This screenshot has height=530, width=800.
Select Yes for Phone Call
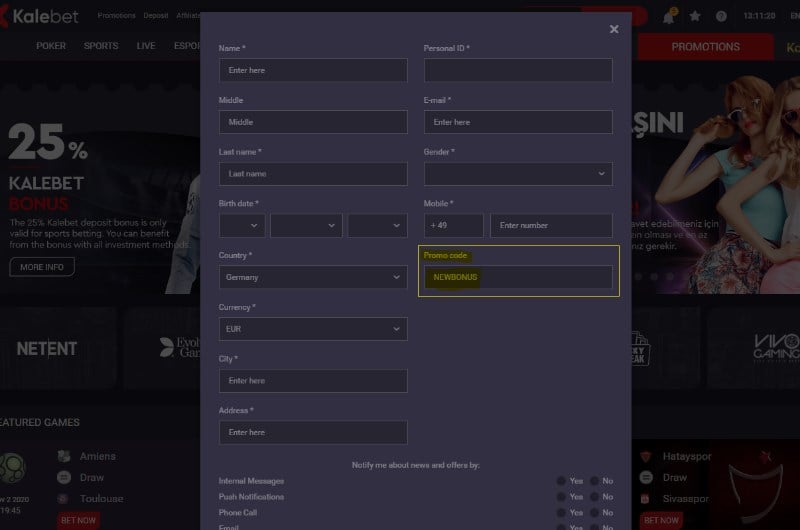[x=562, y=513]
